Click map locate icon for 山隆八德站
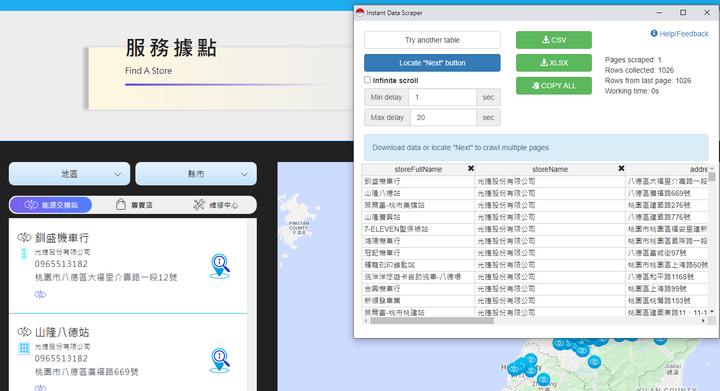This screenshot has height=391, width=720. click(220, 361)
